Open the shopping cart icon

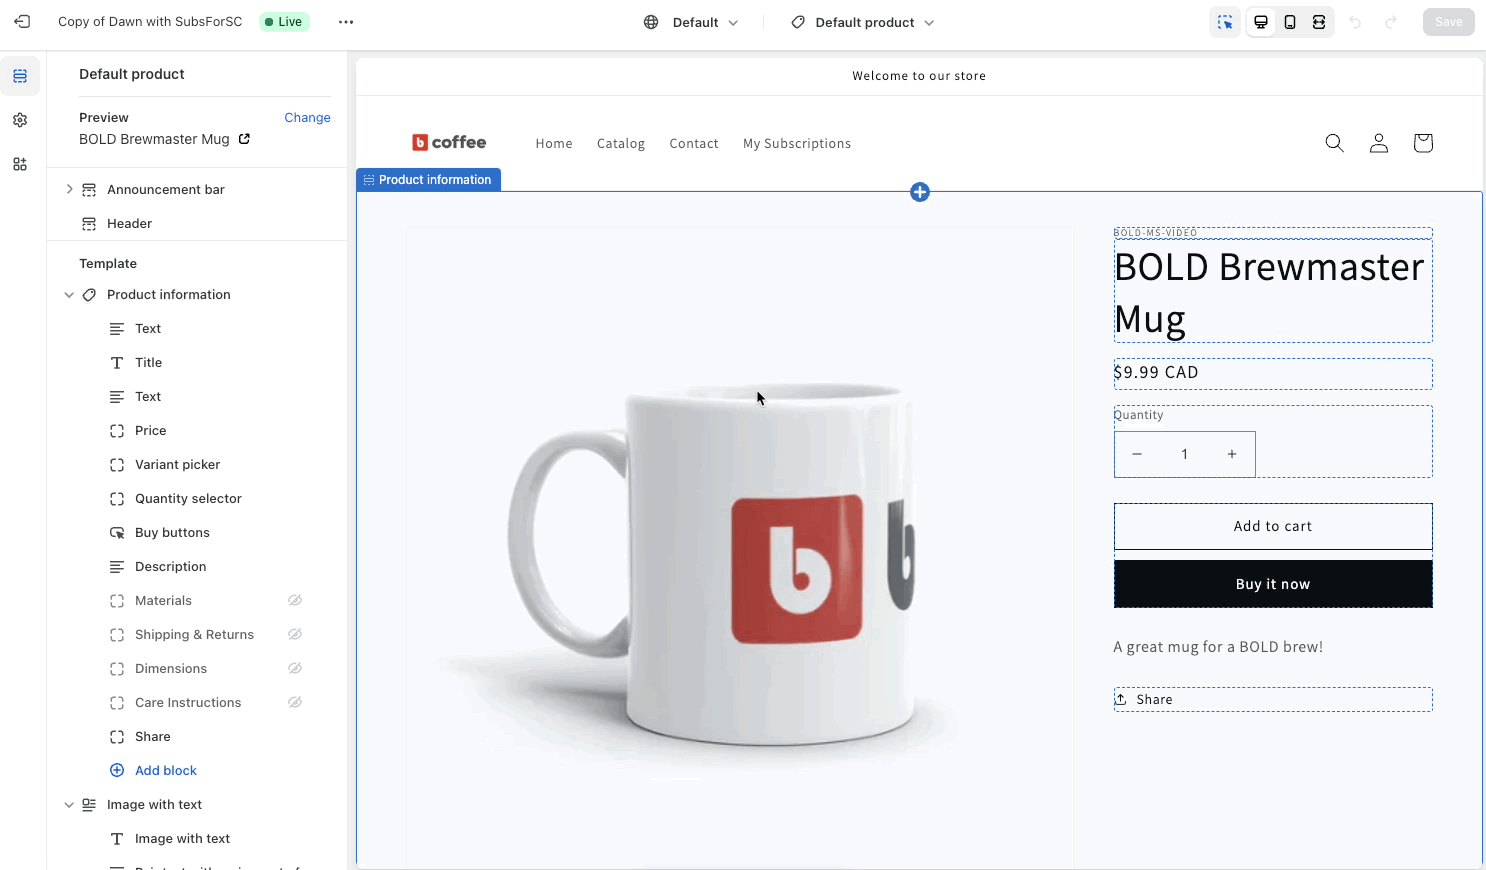[x=1423, y=143]
